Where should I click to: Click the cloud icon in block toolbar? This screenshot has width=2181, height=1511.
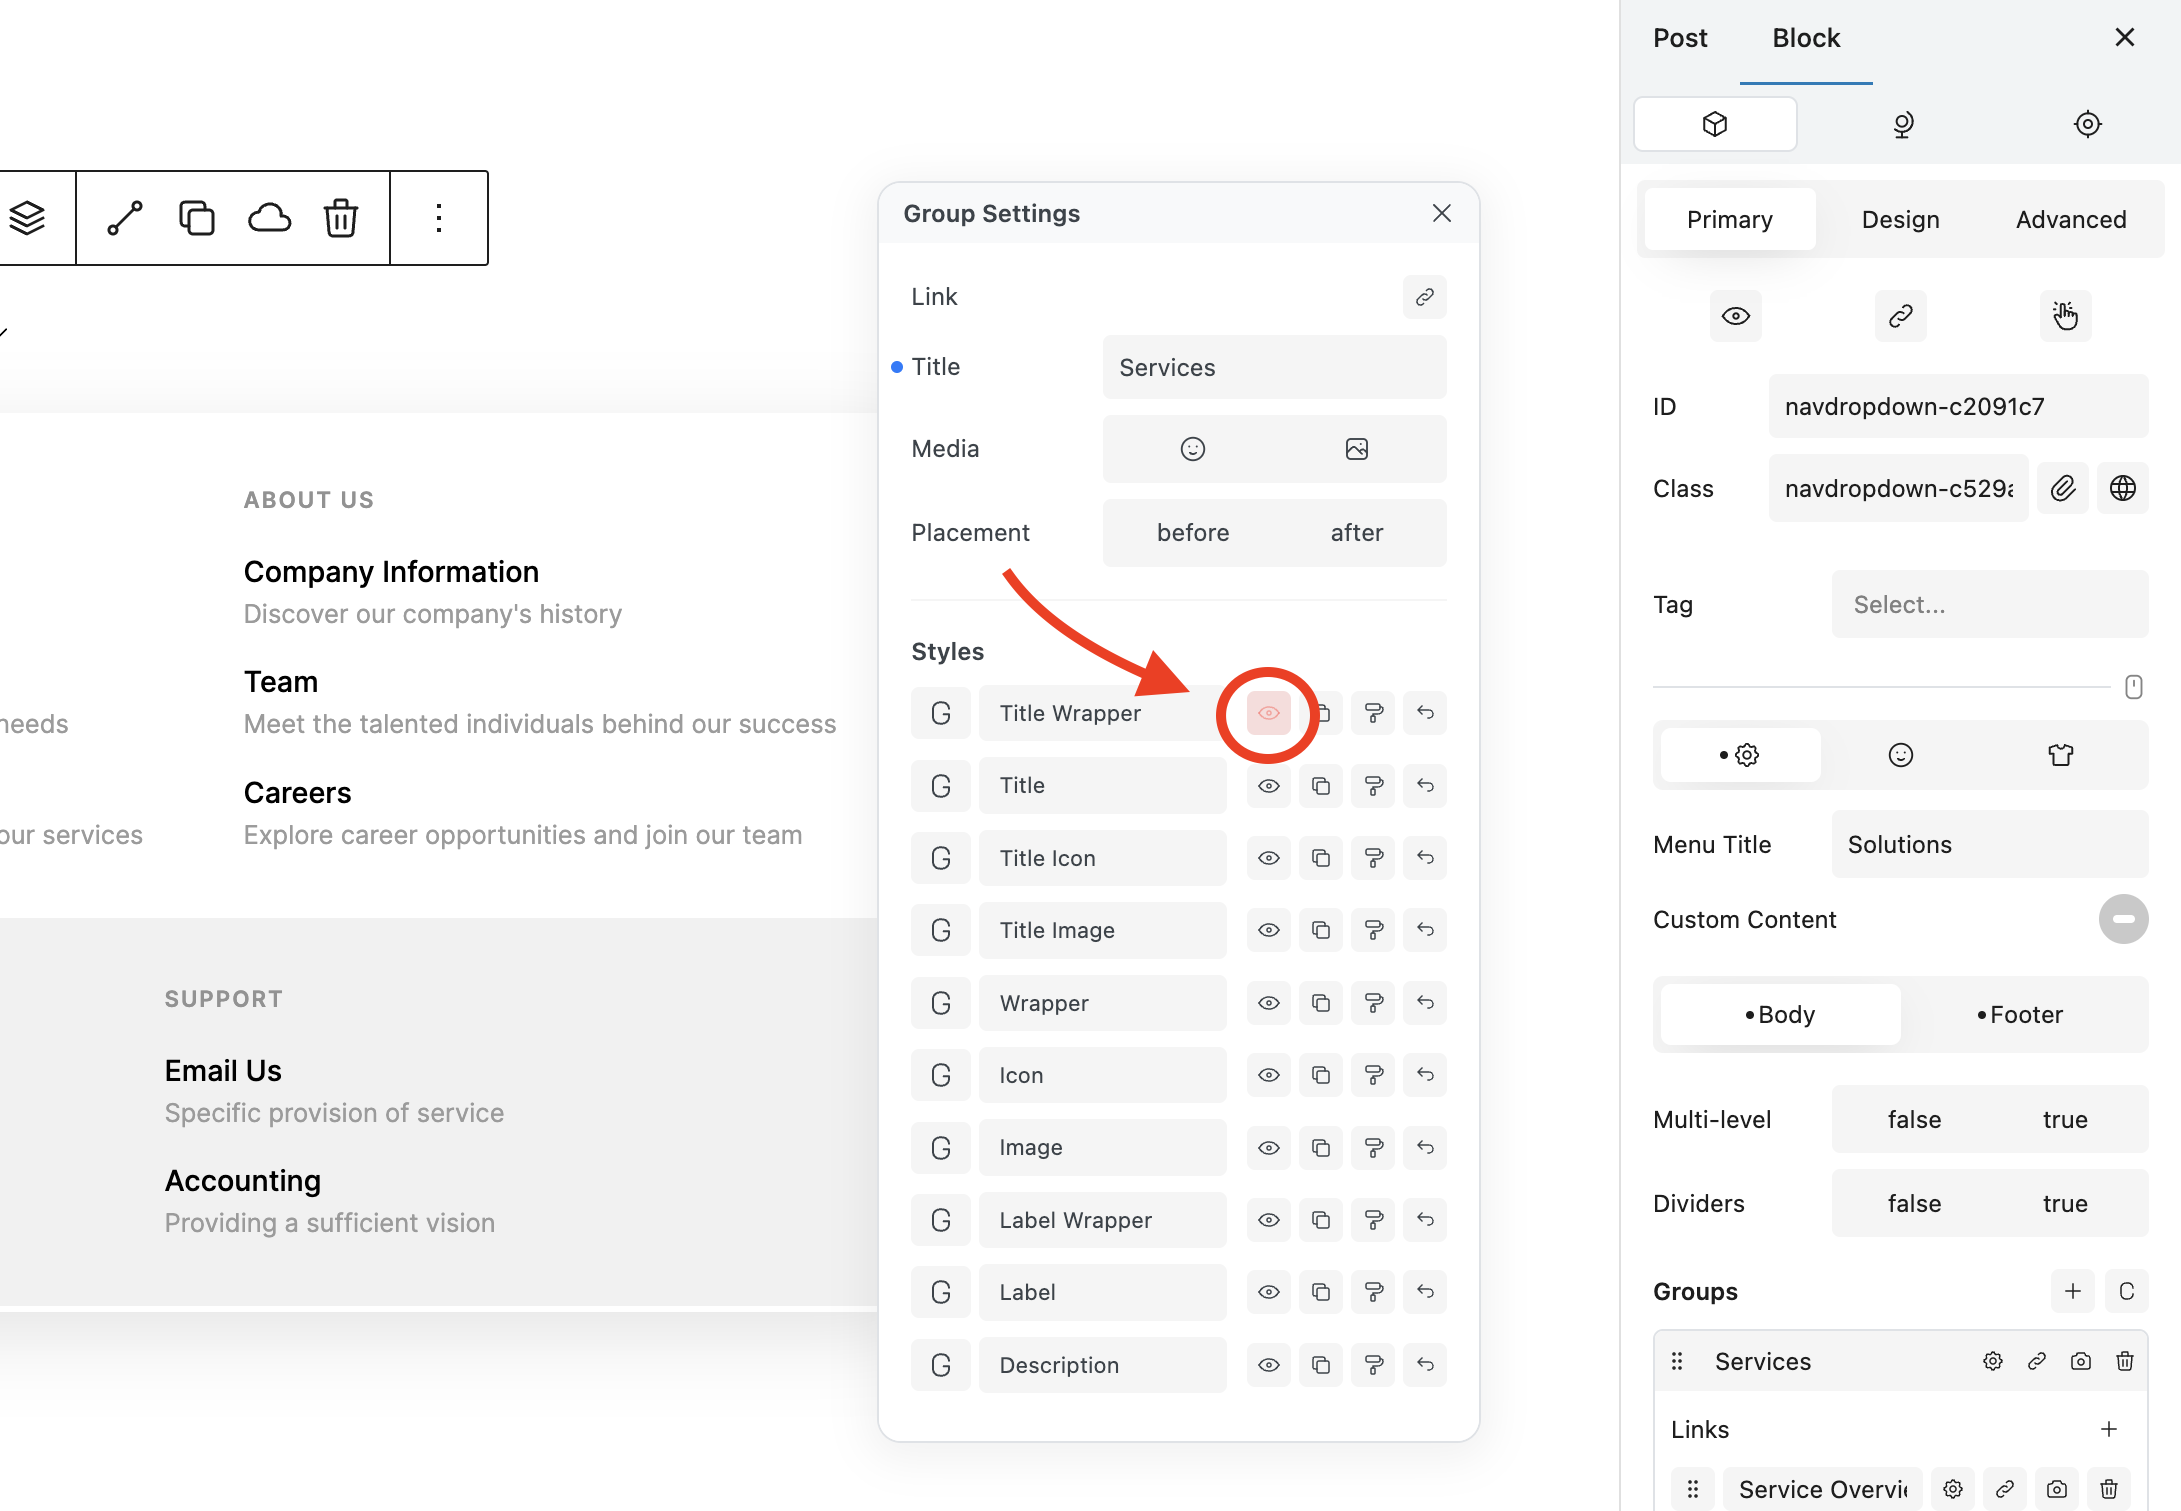point(269,217)
